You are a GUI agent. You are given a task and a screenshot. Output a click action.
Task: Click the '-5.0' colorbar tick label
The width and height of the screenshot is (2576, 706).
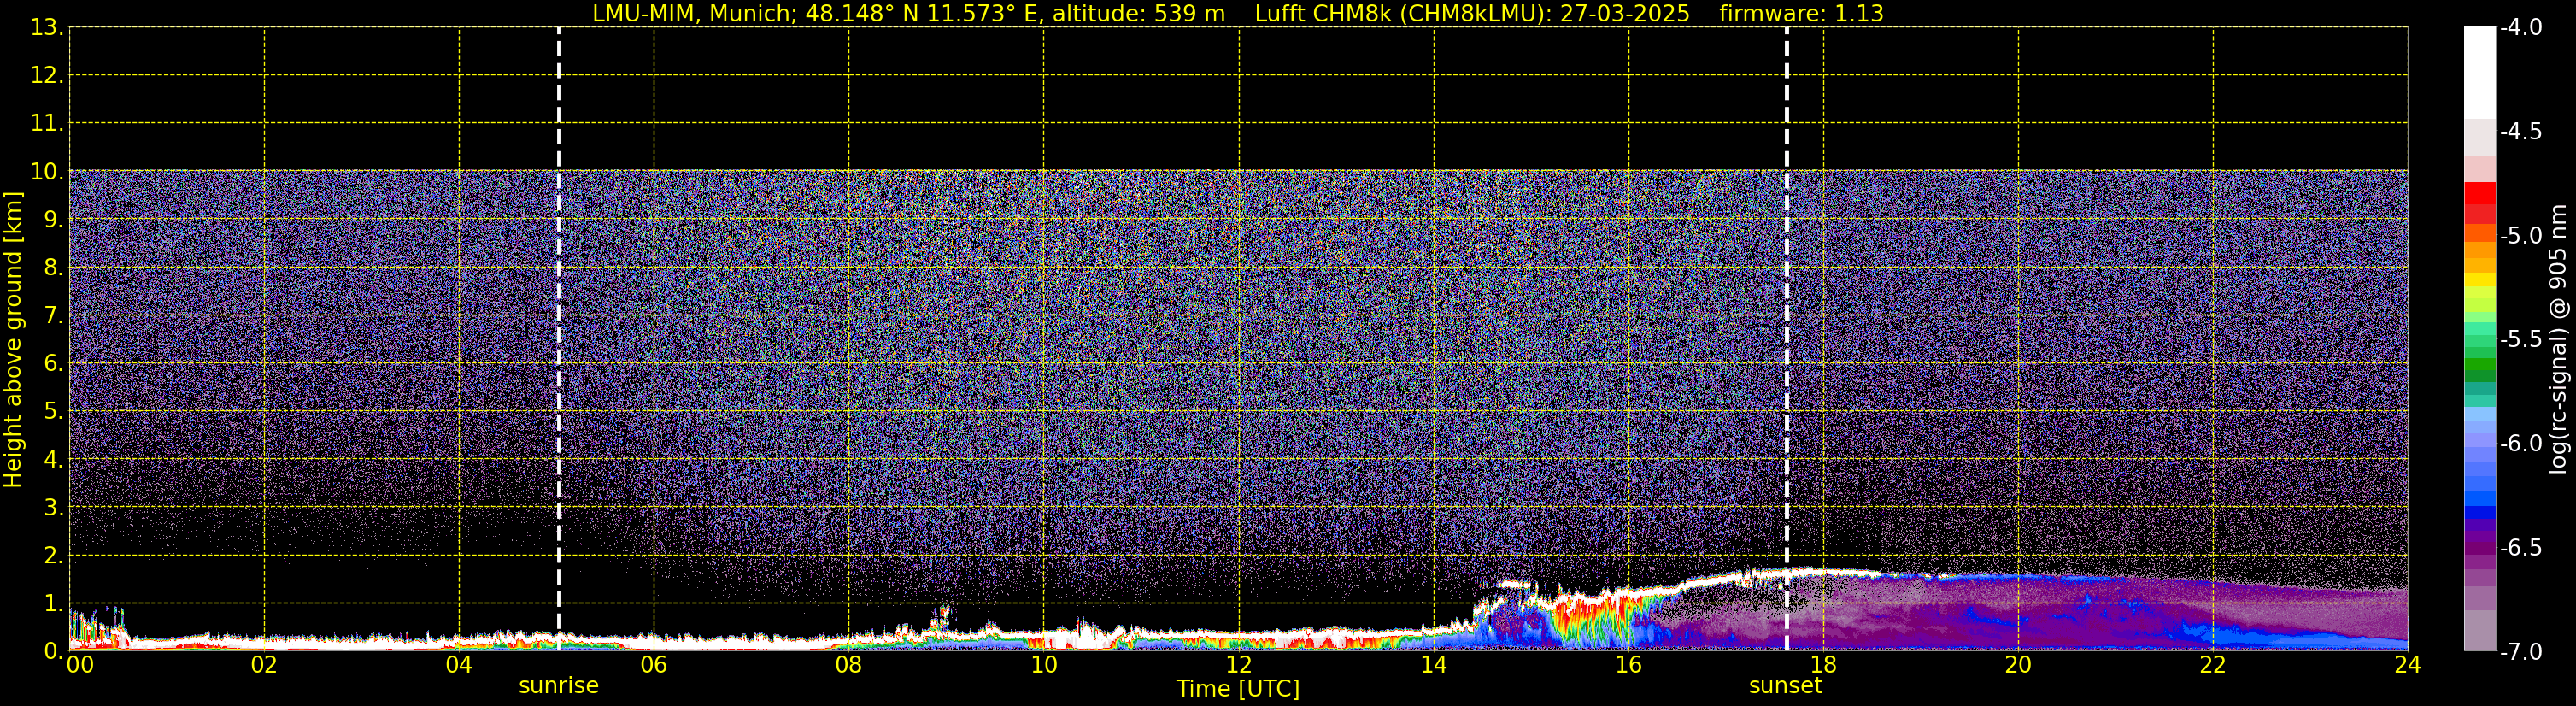pos(2521,236)
